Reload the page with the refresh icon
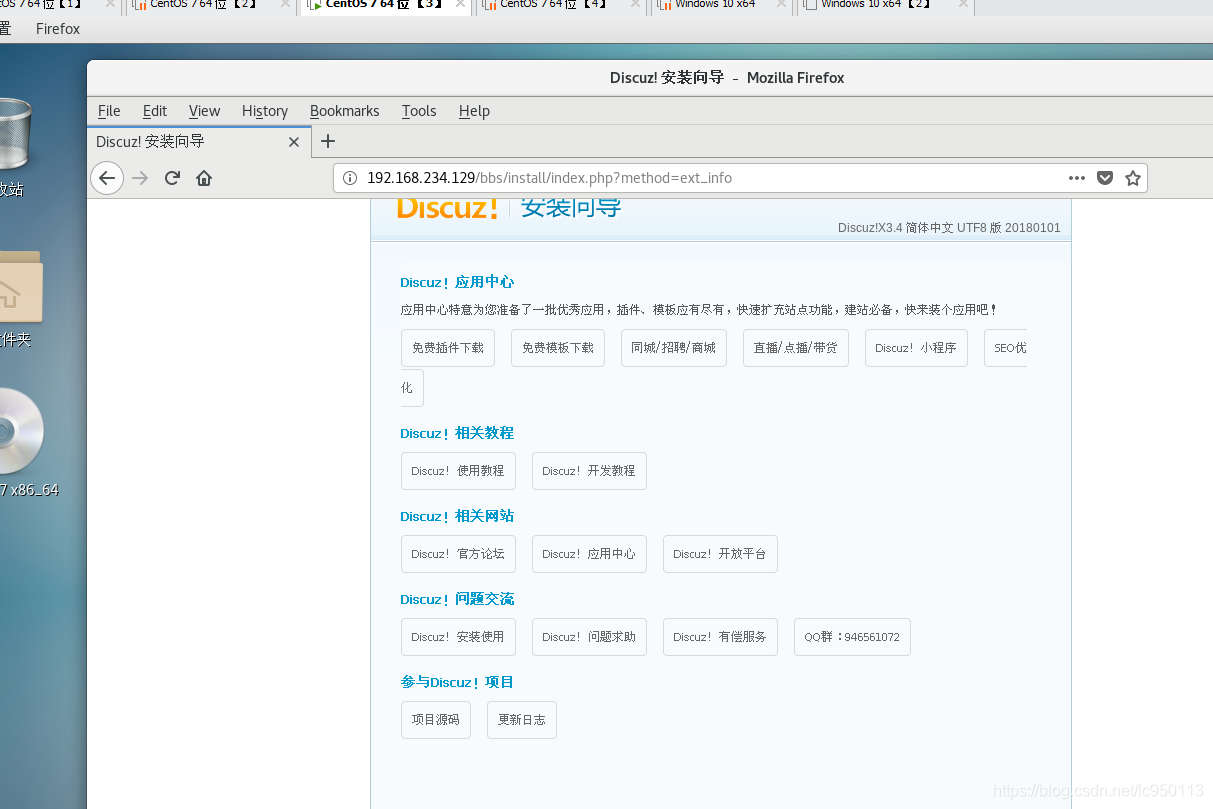 point(172,178)
